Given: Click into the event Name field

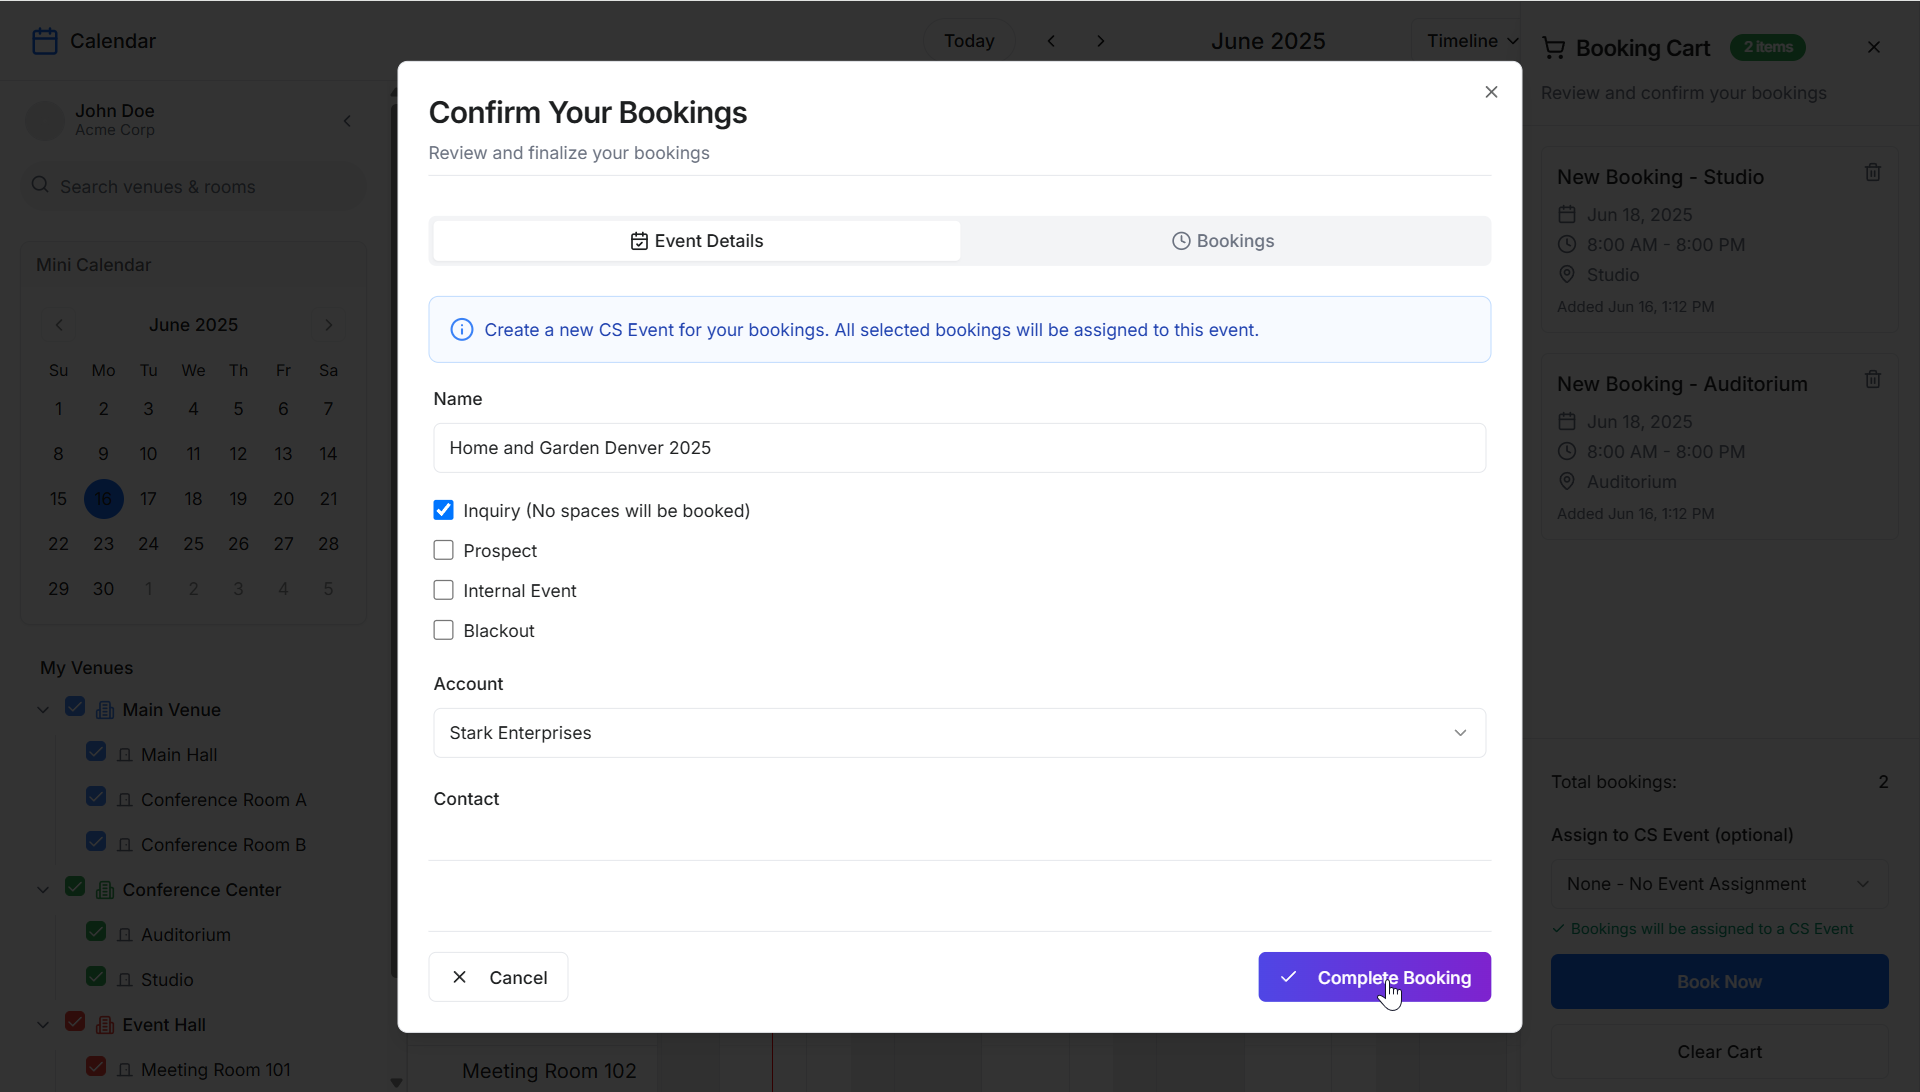Looking at the screenshot, I should [x=959, y=448].
